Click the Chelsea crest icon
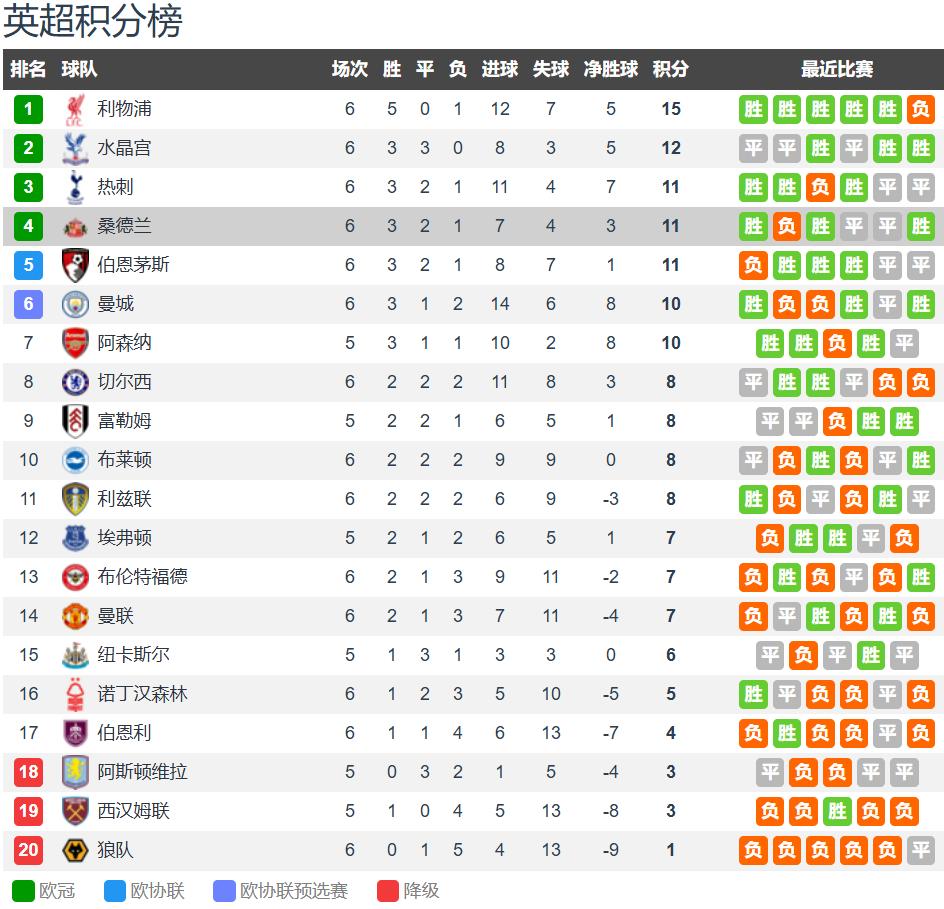Screen dimensions: 944x909 [75, 382]
